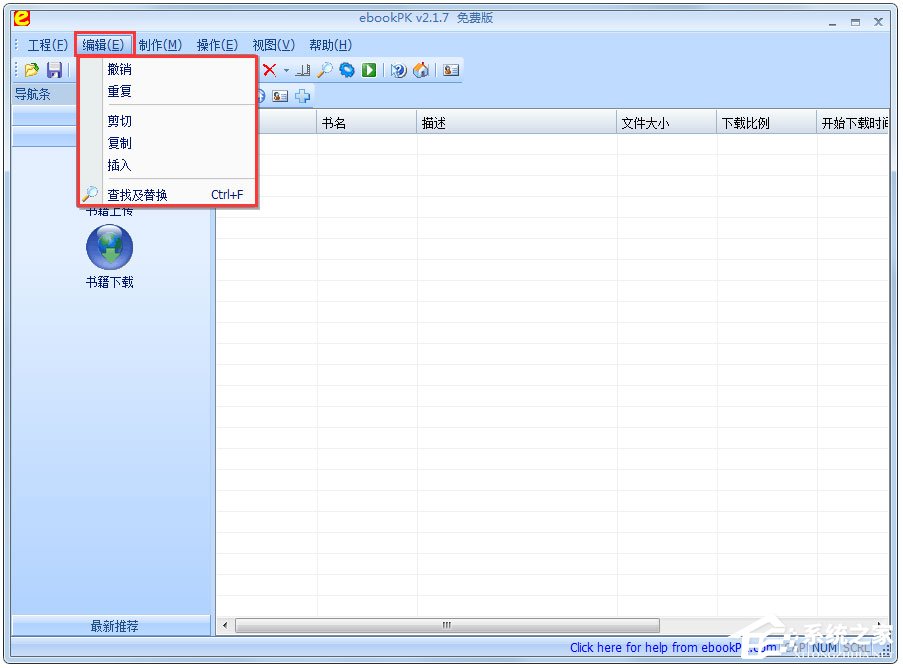Click the blue gear settings icon
Image resolution: width=903 pixels, height=668 pixels.
point(347,70)
